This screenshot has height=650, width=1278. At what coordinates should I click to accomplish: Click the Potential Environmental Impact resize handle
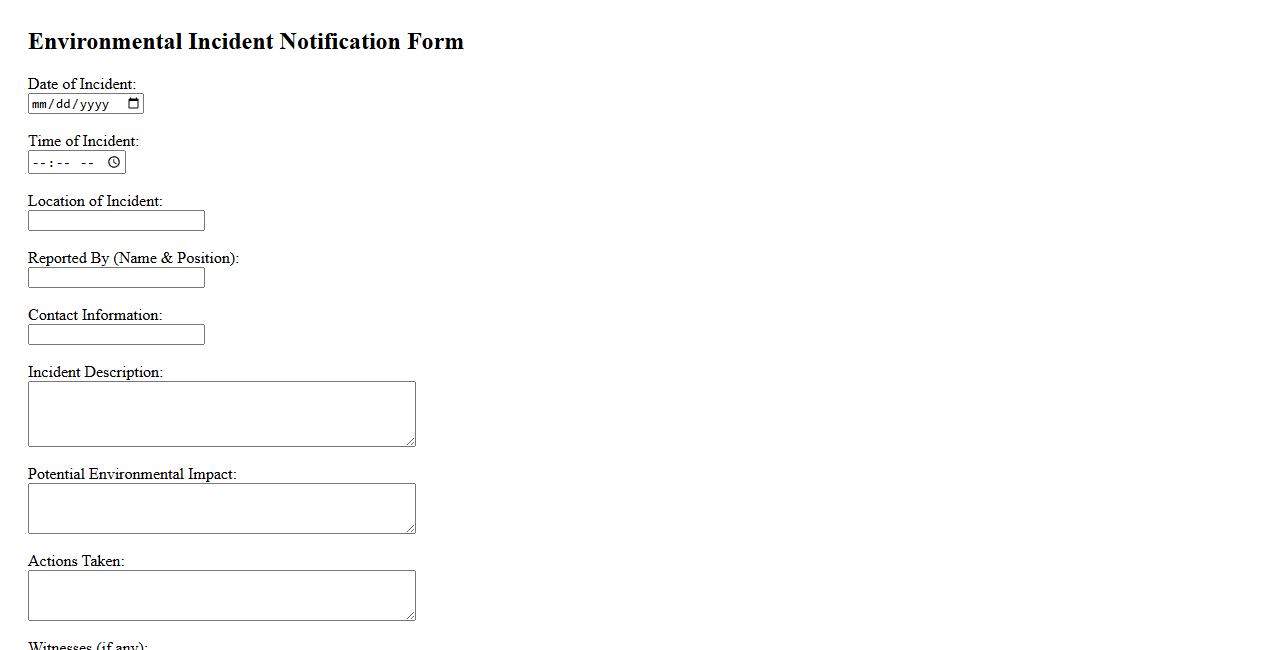pos(410,528)
